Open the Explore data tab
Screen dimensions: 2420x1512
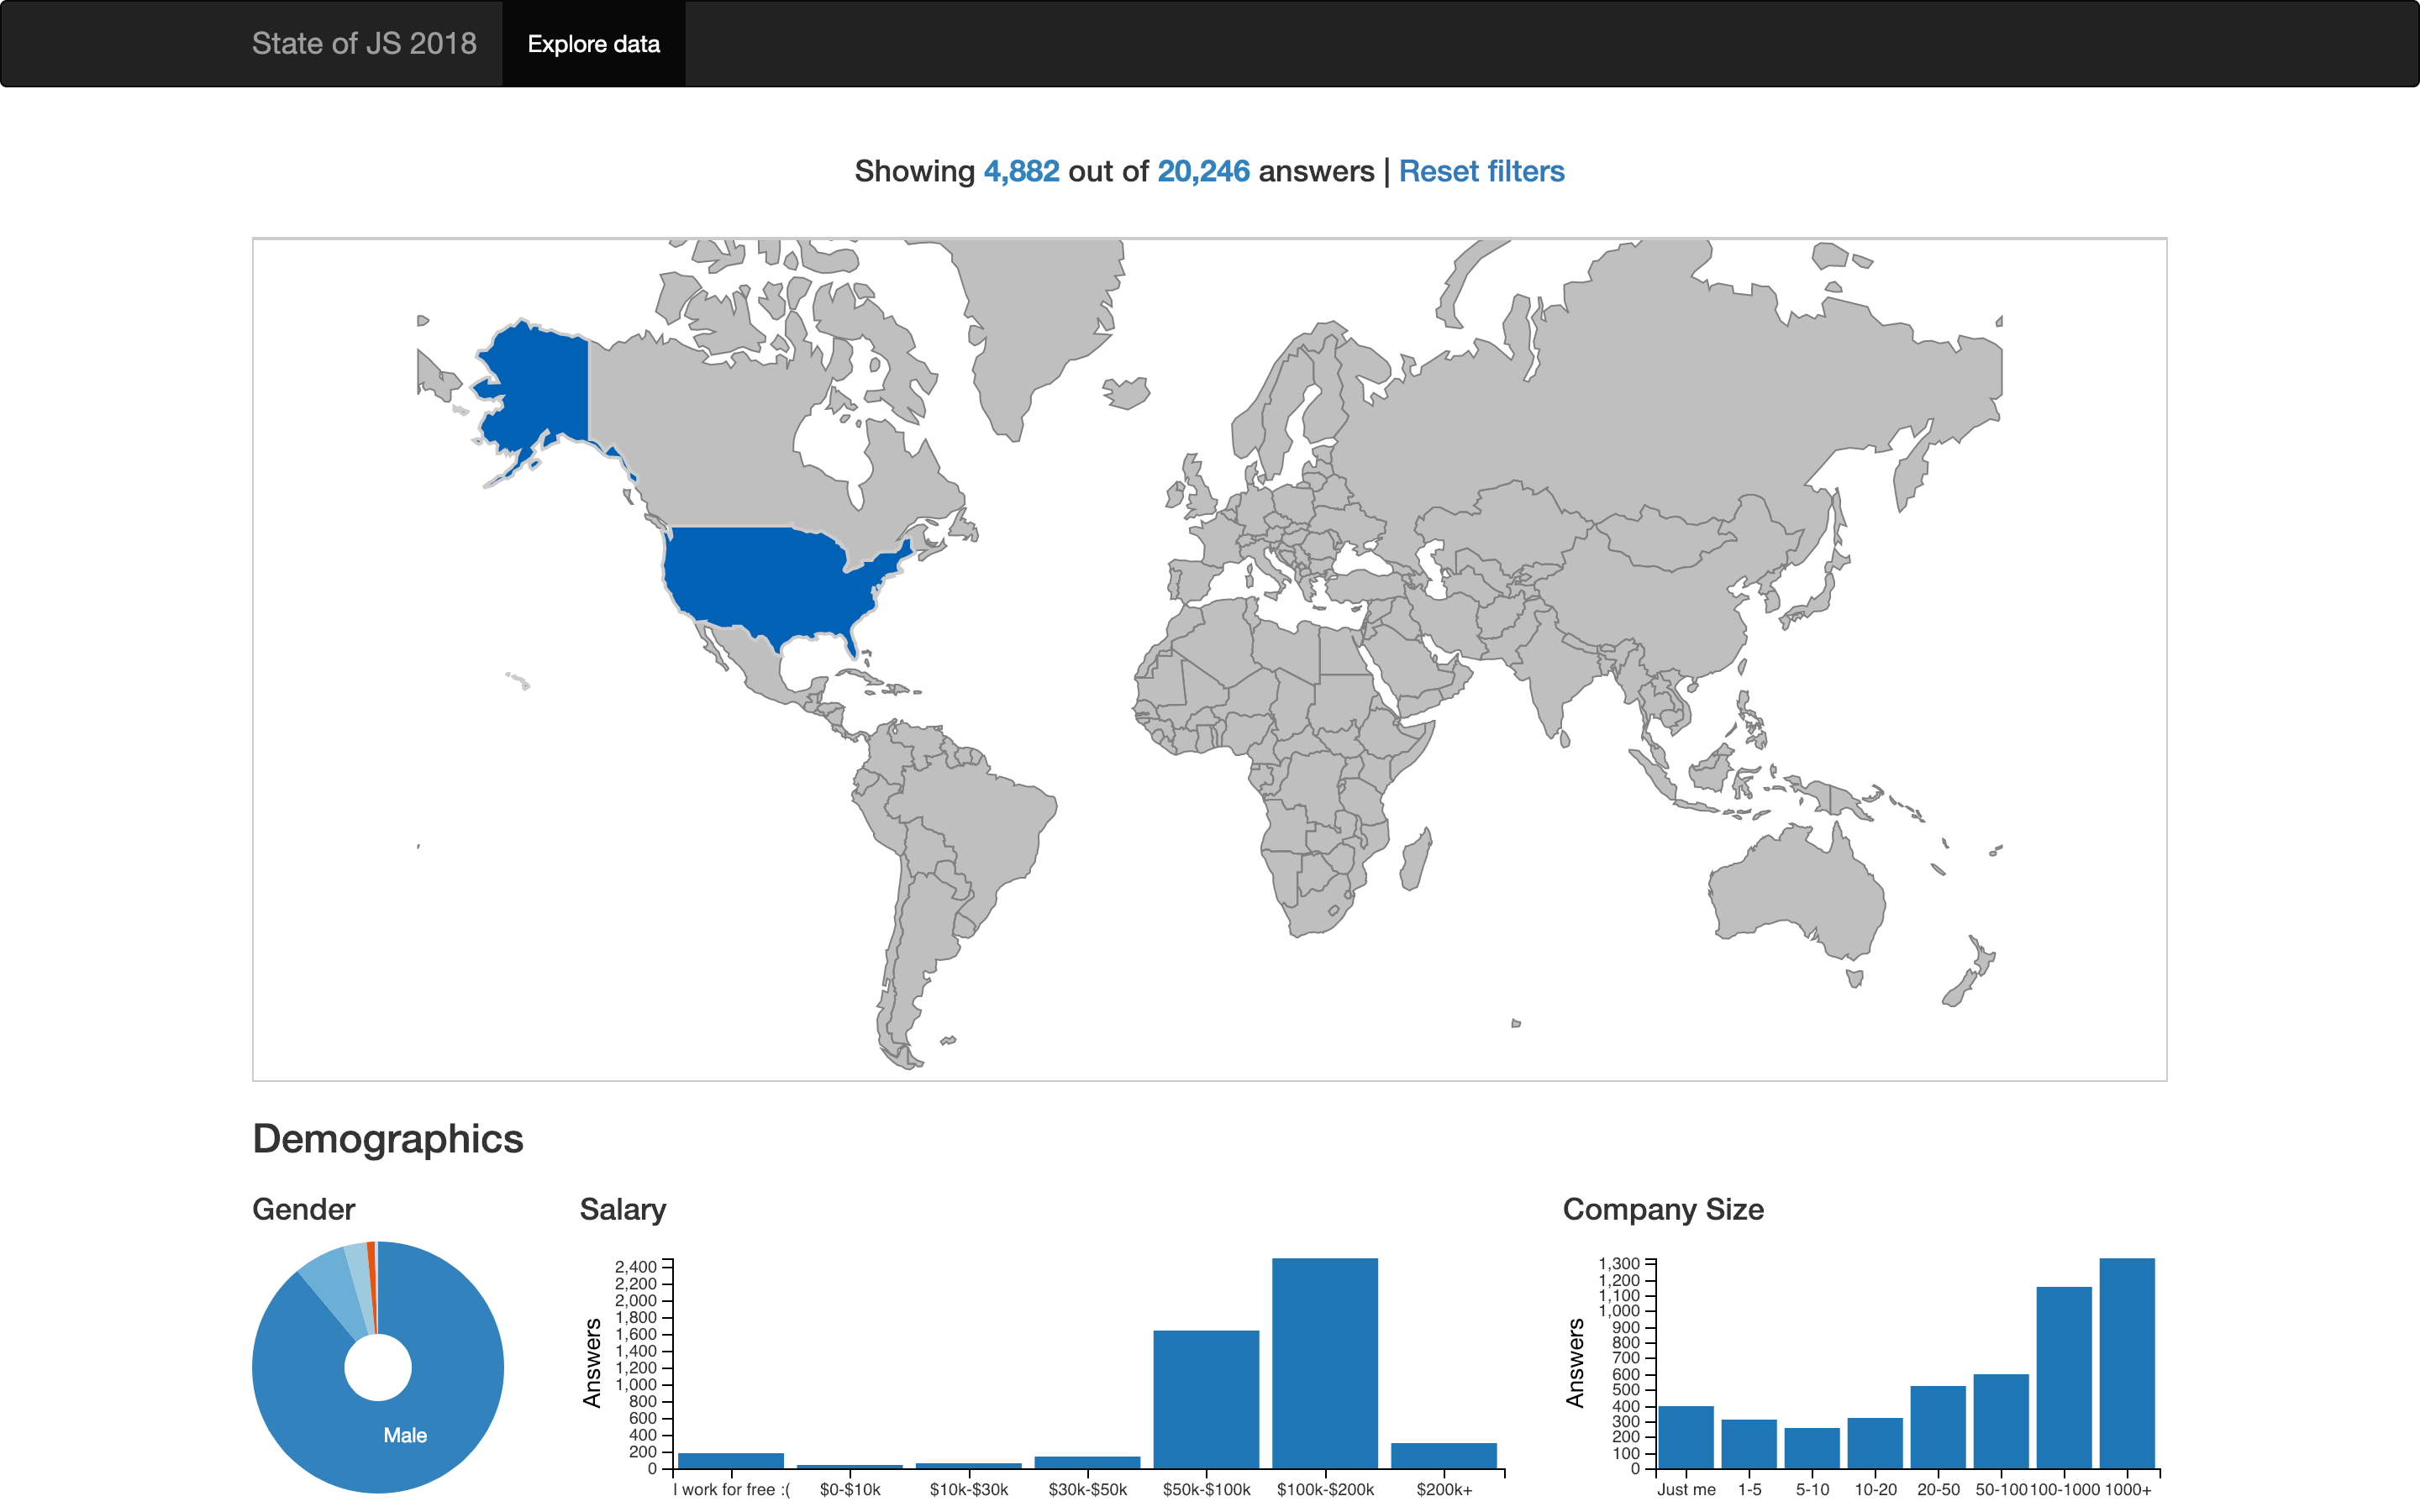[594, 44]
